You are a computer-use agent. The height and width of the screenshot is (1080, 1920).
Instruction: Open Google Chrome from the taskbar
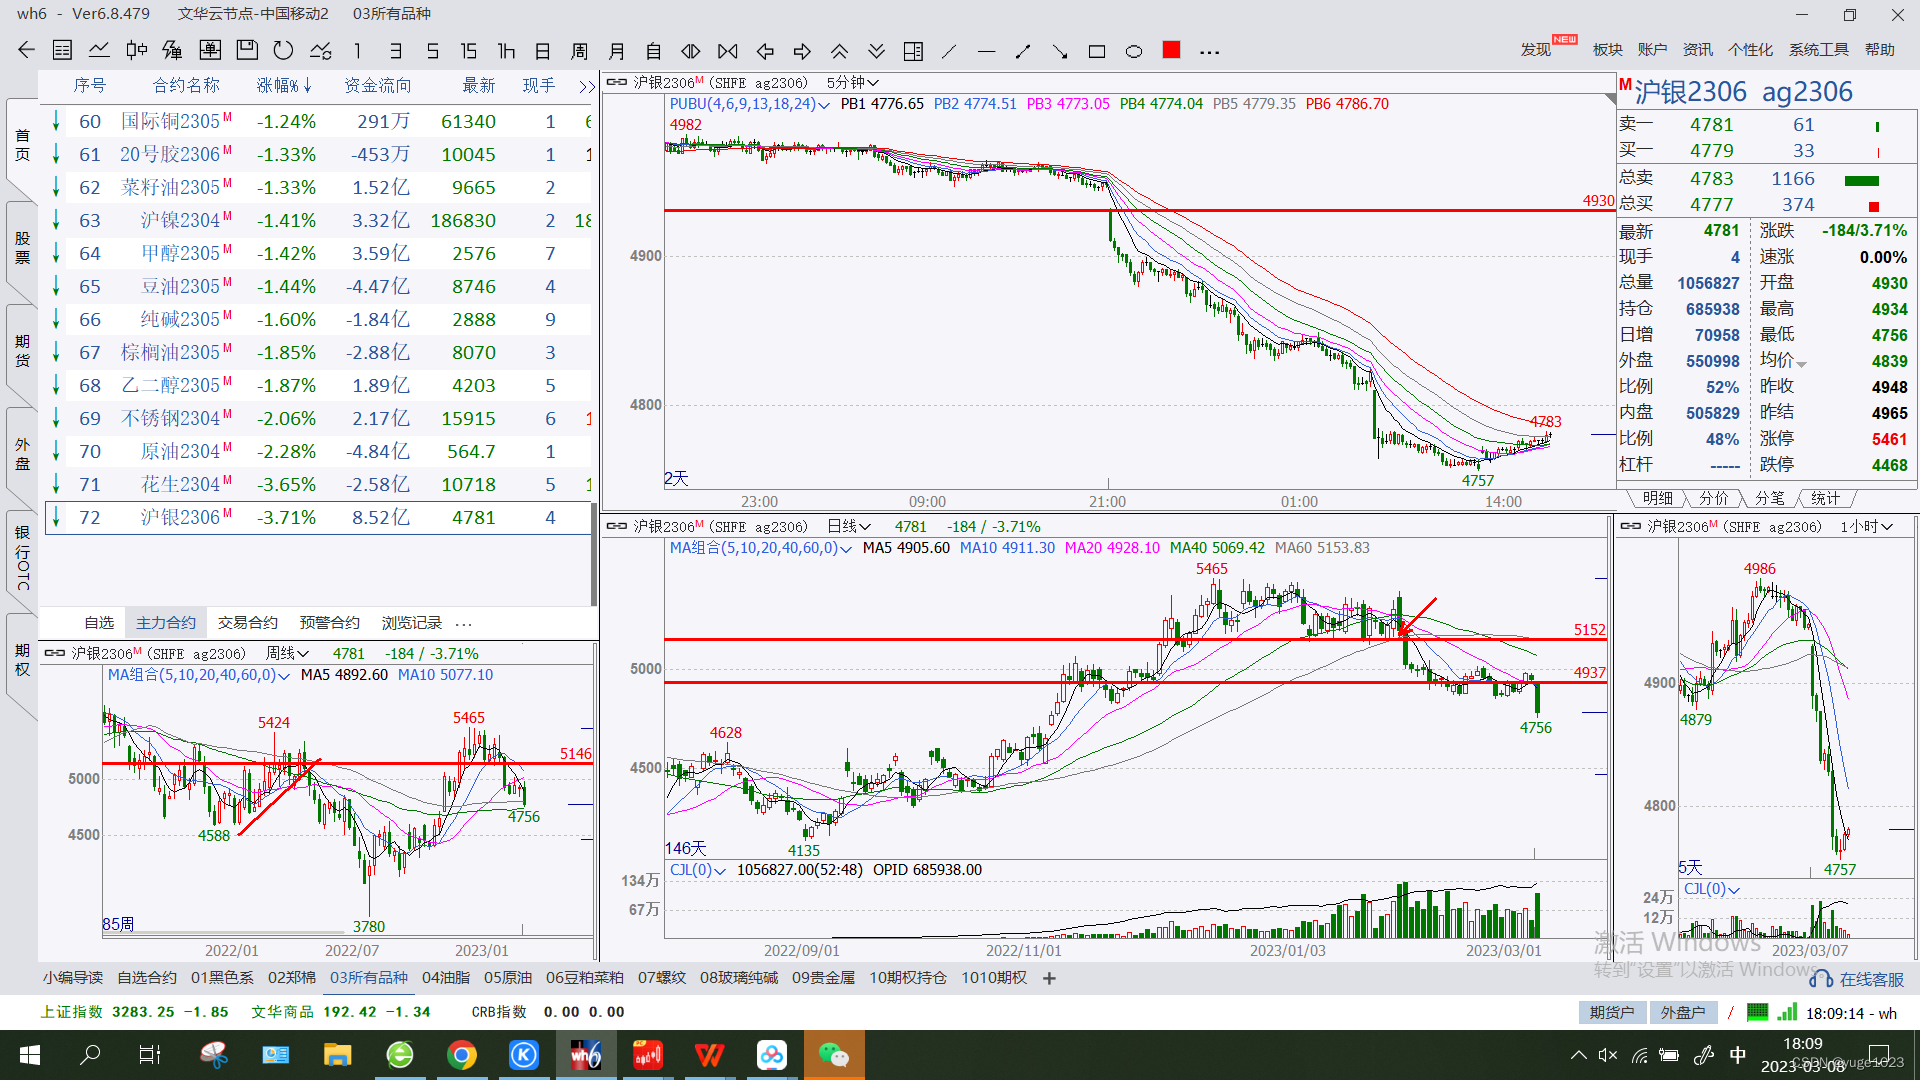coord(462,1055)
